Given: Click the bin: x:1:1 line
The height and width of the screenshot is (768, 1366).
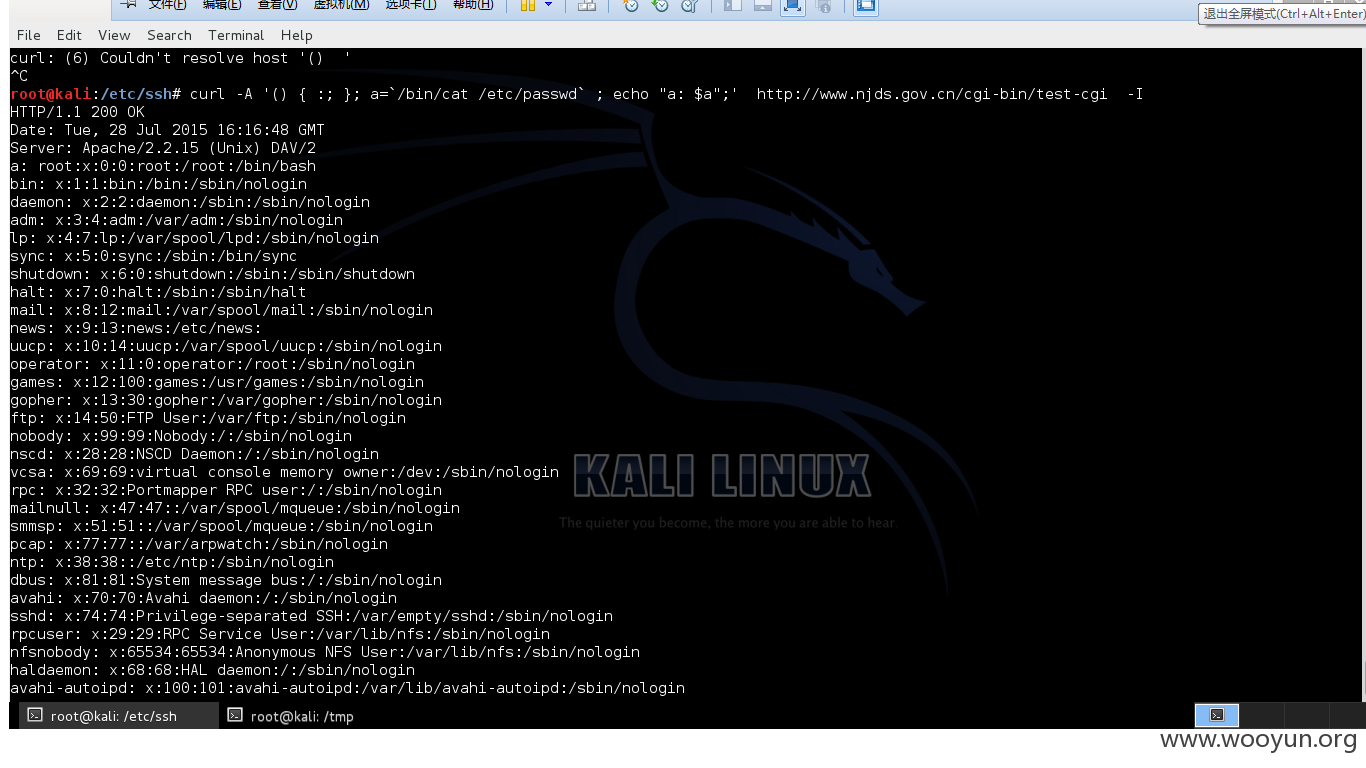Looking at the screenshot, I should click(158, 184).
